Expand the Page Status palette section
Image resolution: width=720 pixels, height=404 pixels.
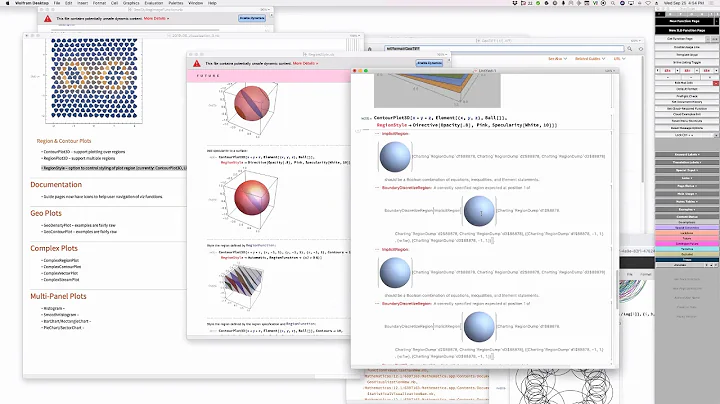click(686, 186)
